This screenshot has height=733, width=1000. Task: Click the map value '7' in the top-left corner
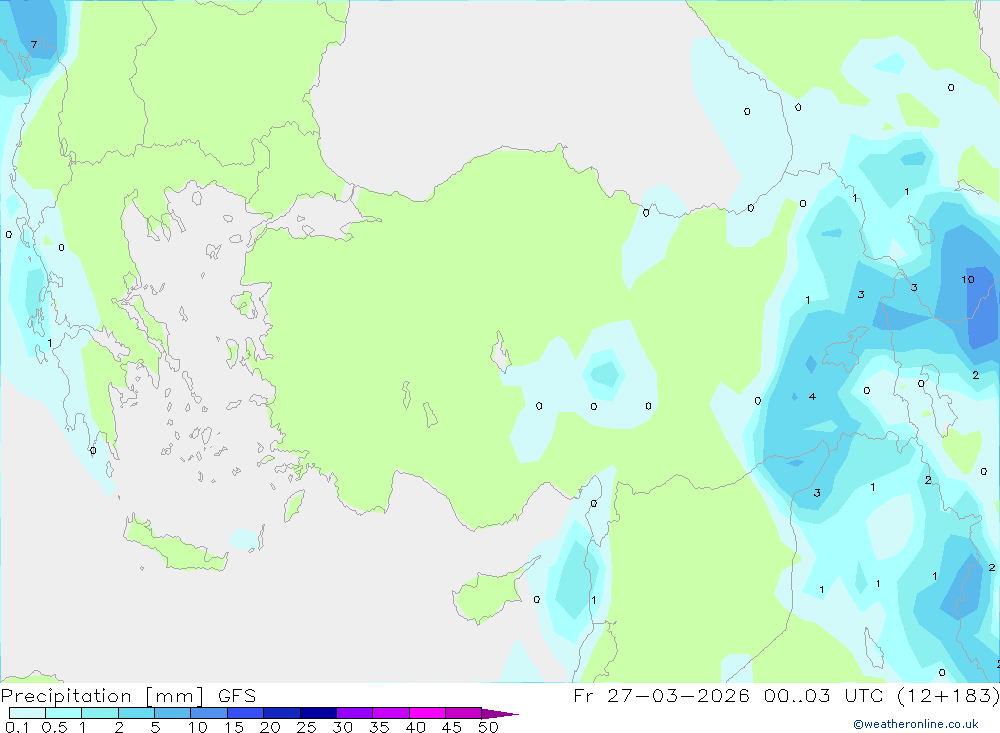pos(34,44)
